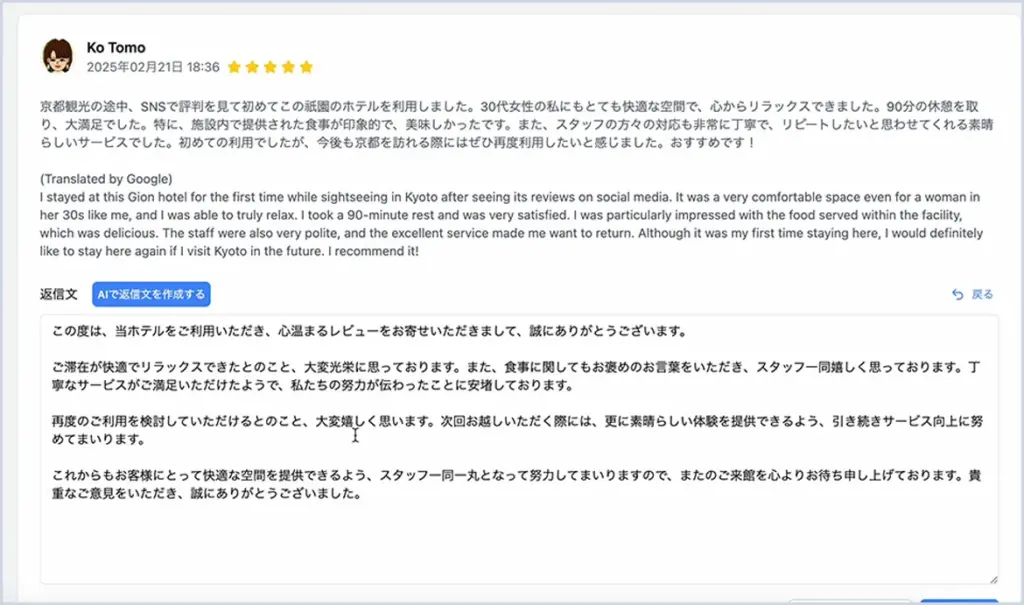Click the textarea resize handle
1024x605 pixels.
993,579
